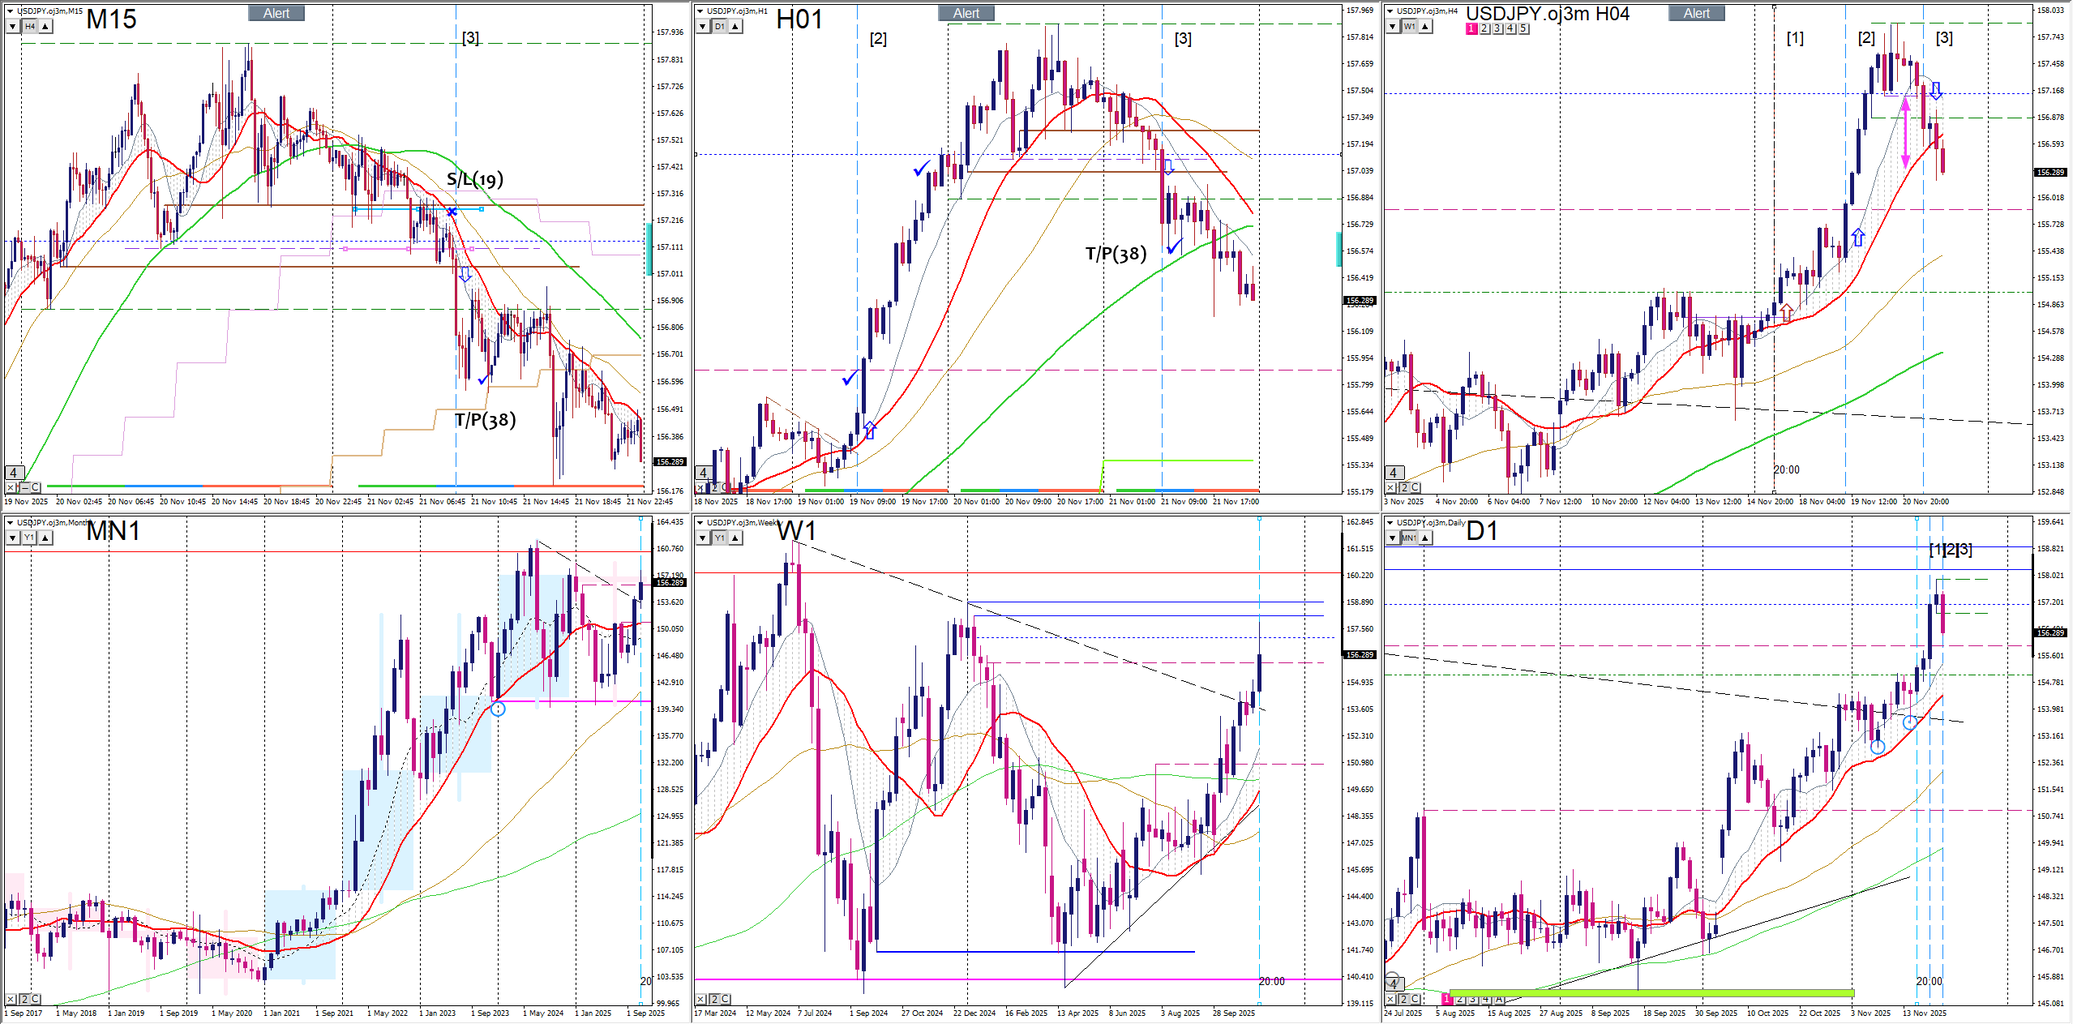2073x1024 pixels.
Task: Toggle the pink 1 button under the USDJPY.oj3m H04 title
Action: (1472, 29)
